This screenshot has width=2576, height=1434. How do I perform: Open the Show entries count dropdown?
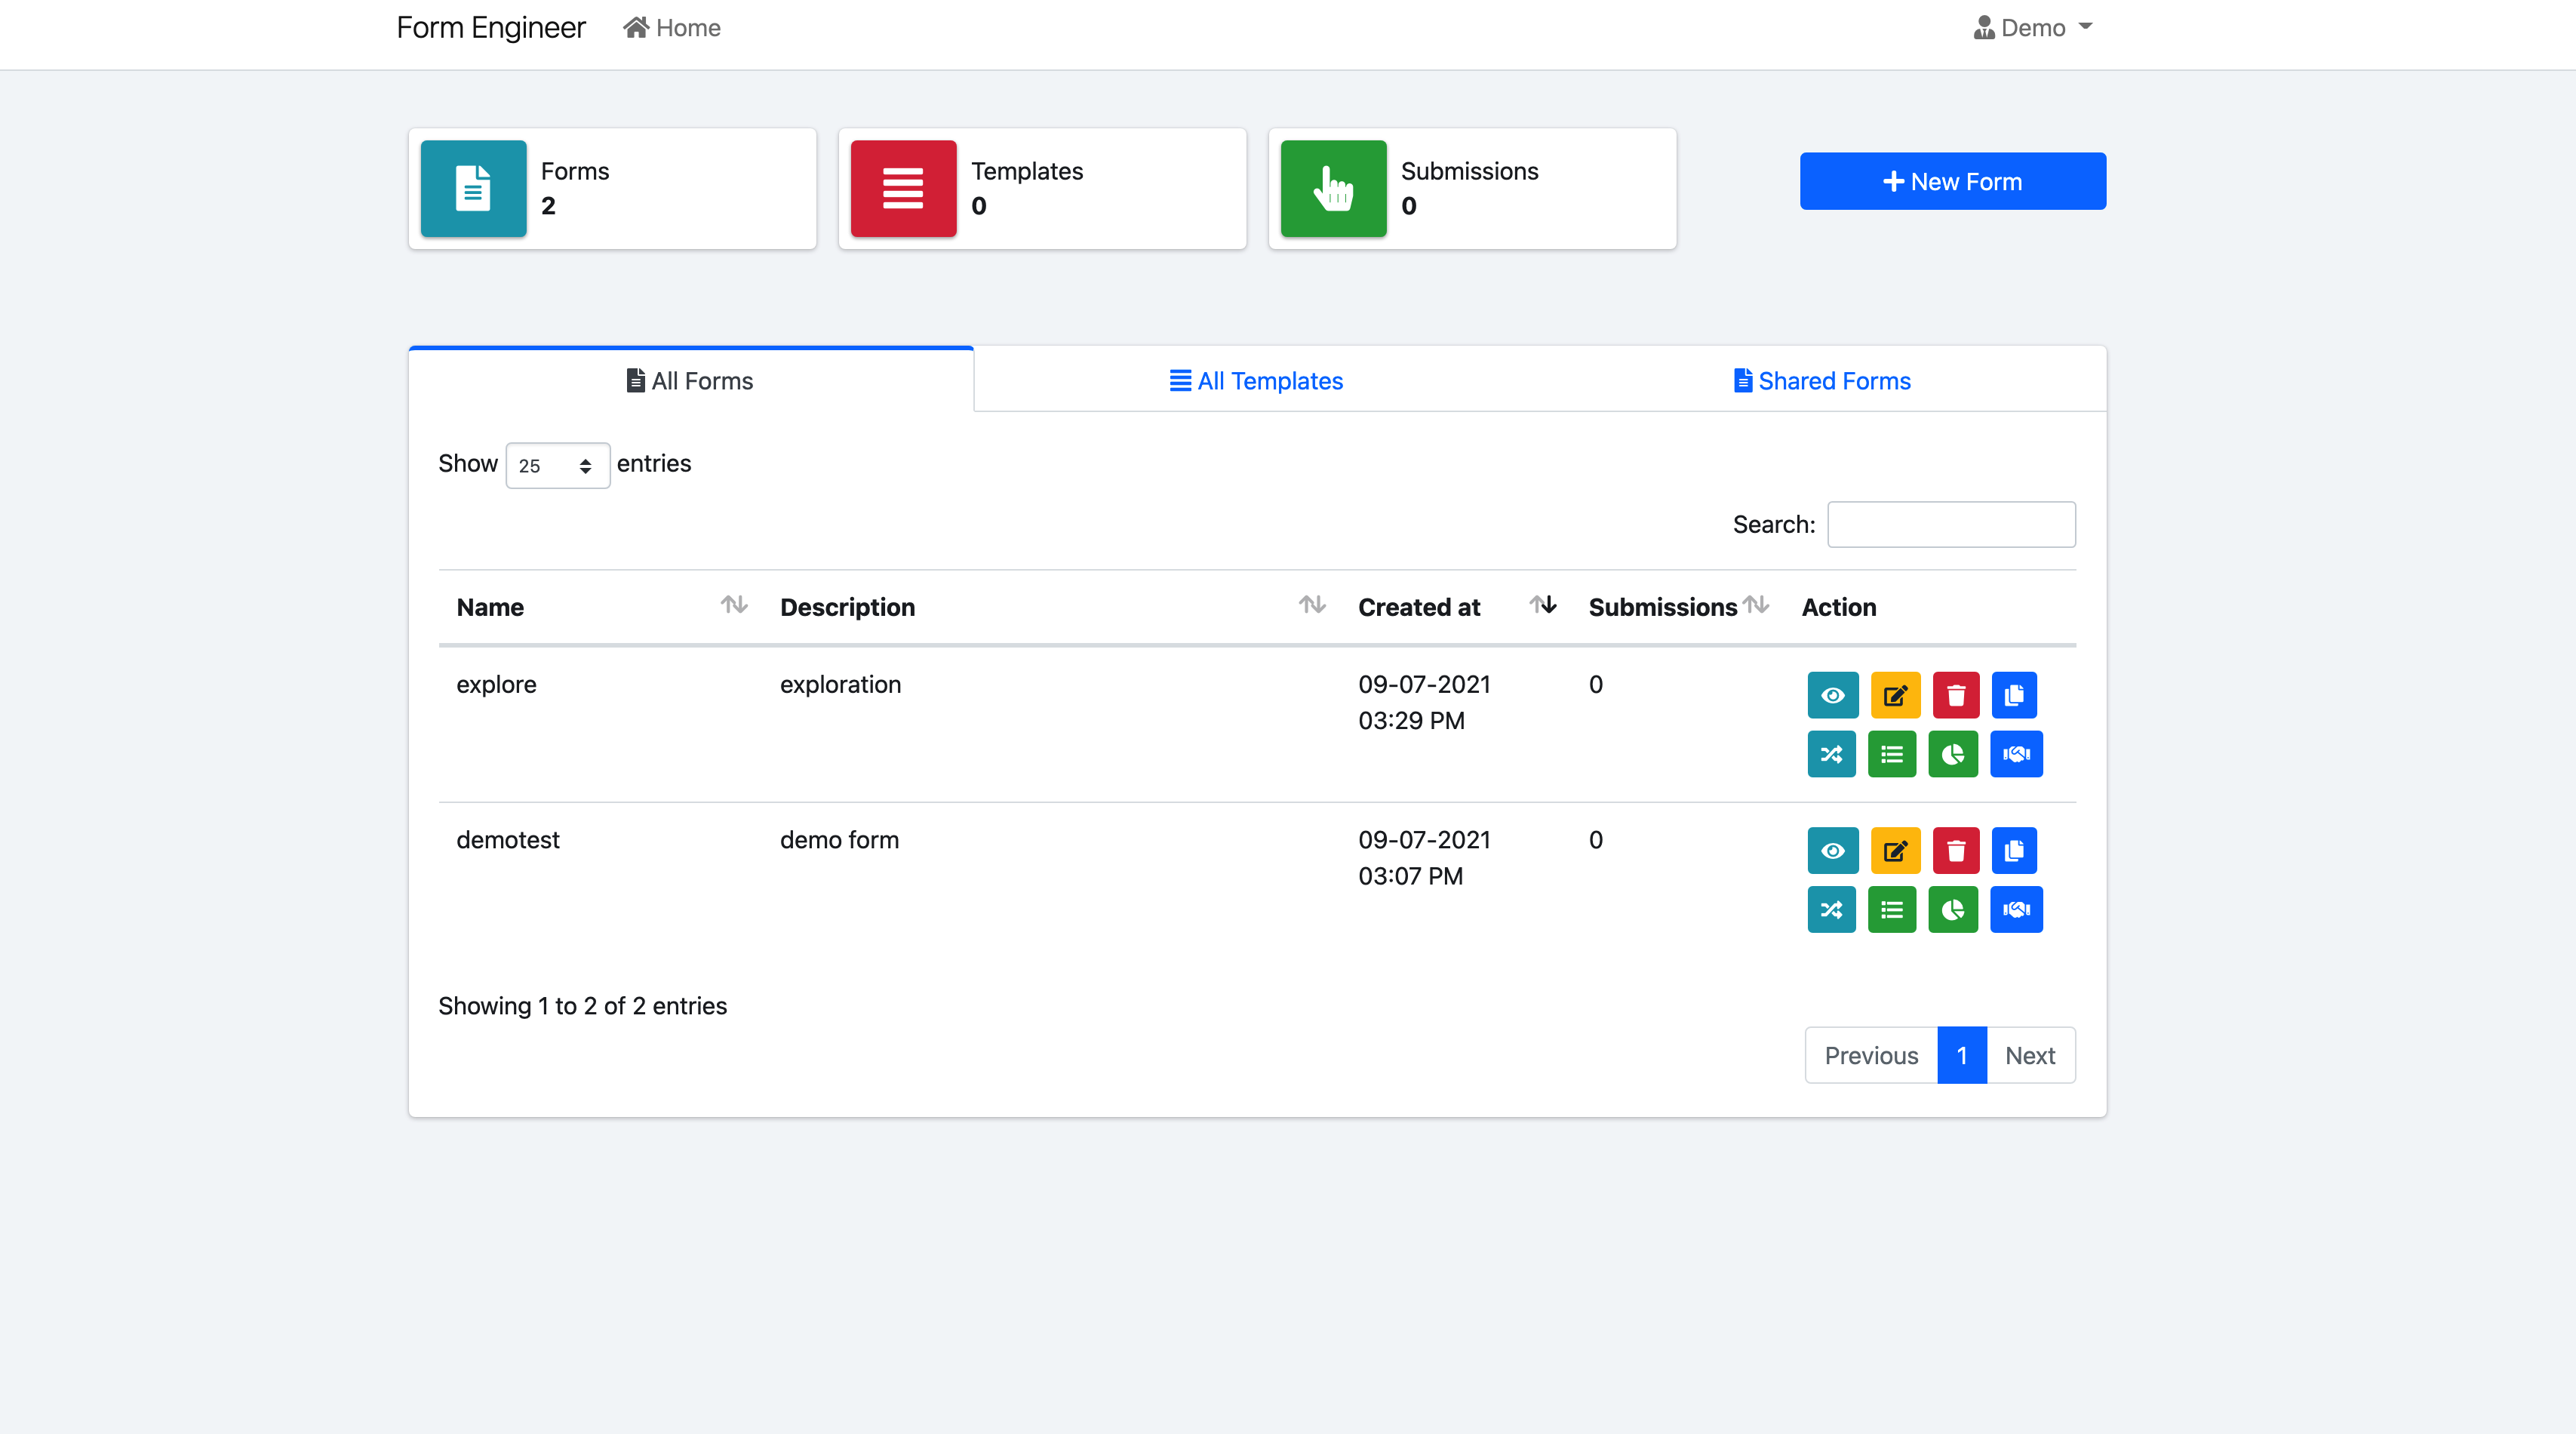pyautogui.click(x=557, y=466)
